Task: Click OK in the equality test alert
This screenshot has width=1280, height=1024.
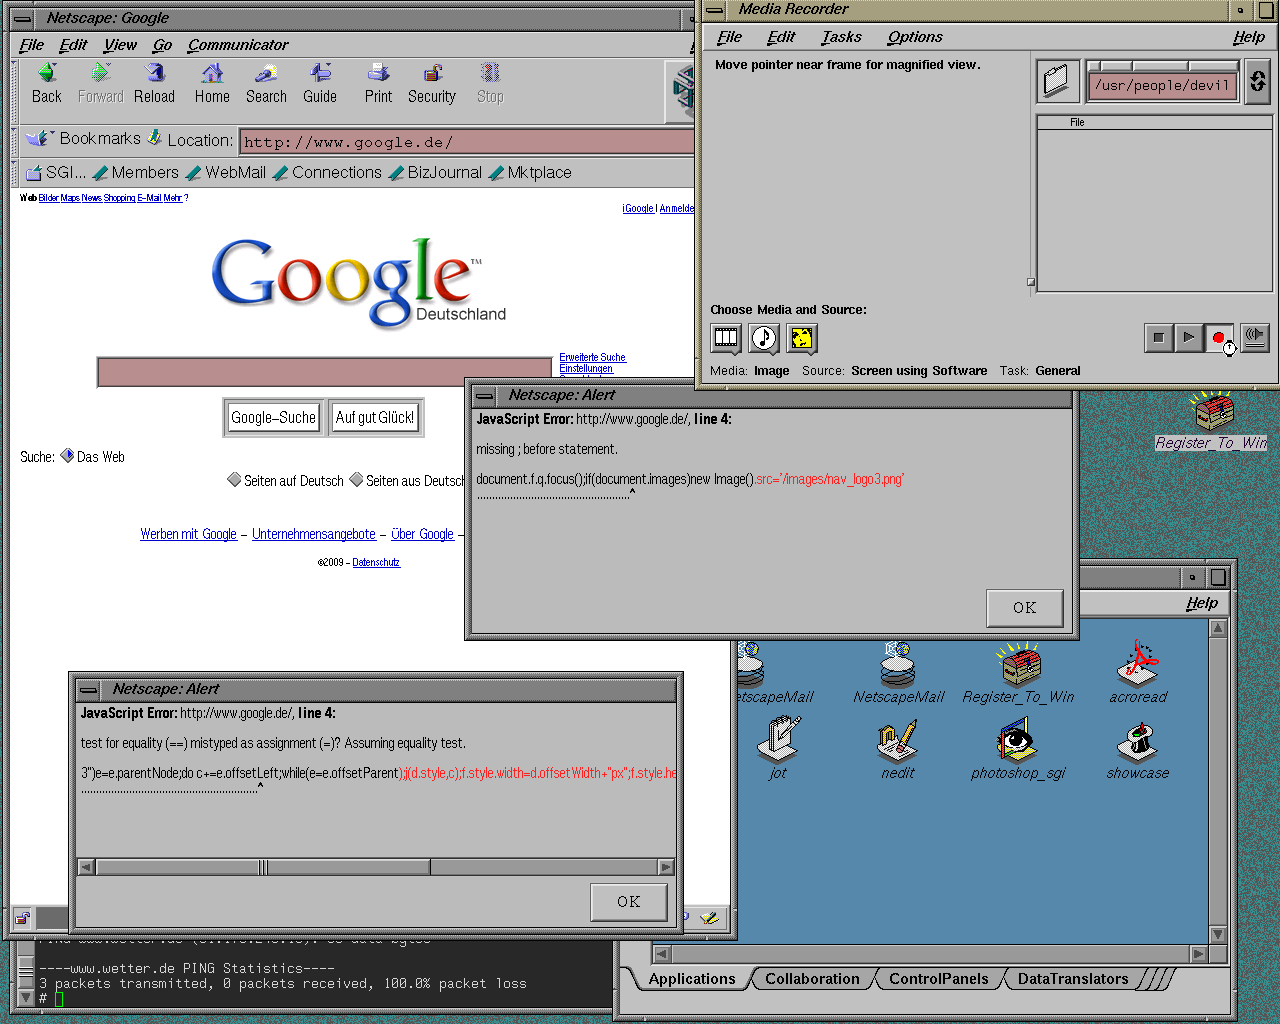Action: pos(628,901)
